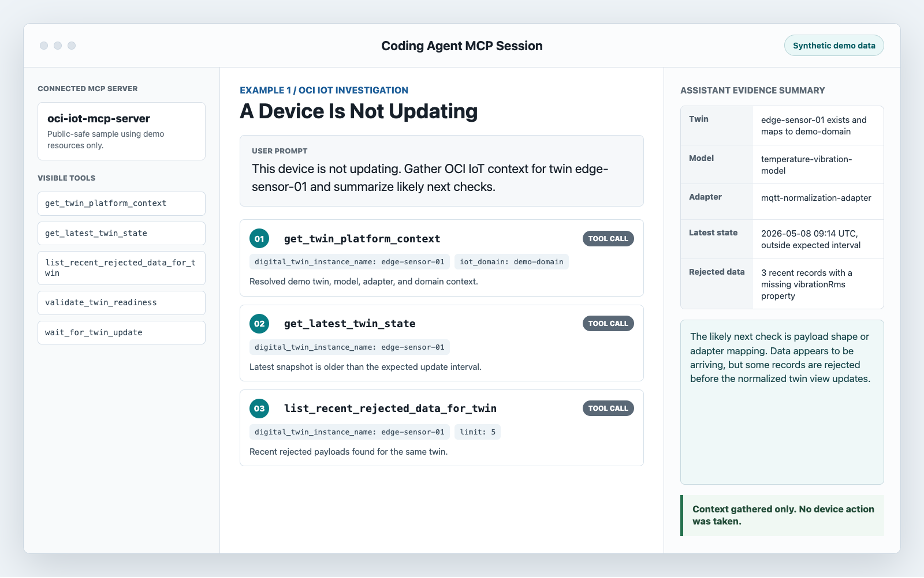Screen dimensions: 924x578
Task: Select validate_twin_readiness tool
Action: point(121,302)
